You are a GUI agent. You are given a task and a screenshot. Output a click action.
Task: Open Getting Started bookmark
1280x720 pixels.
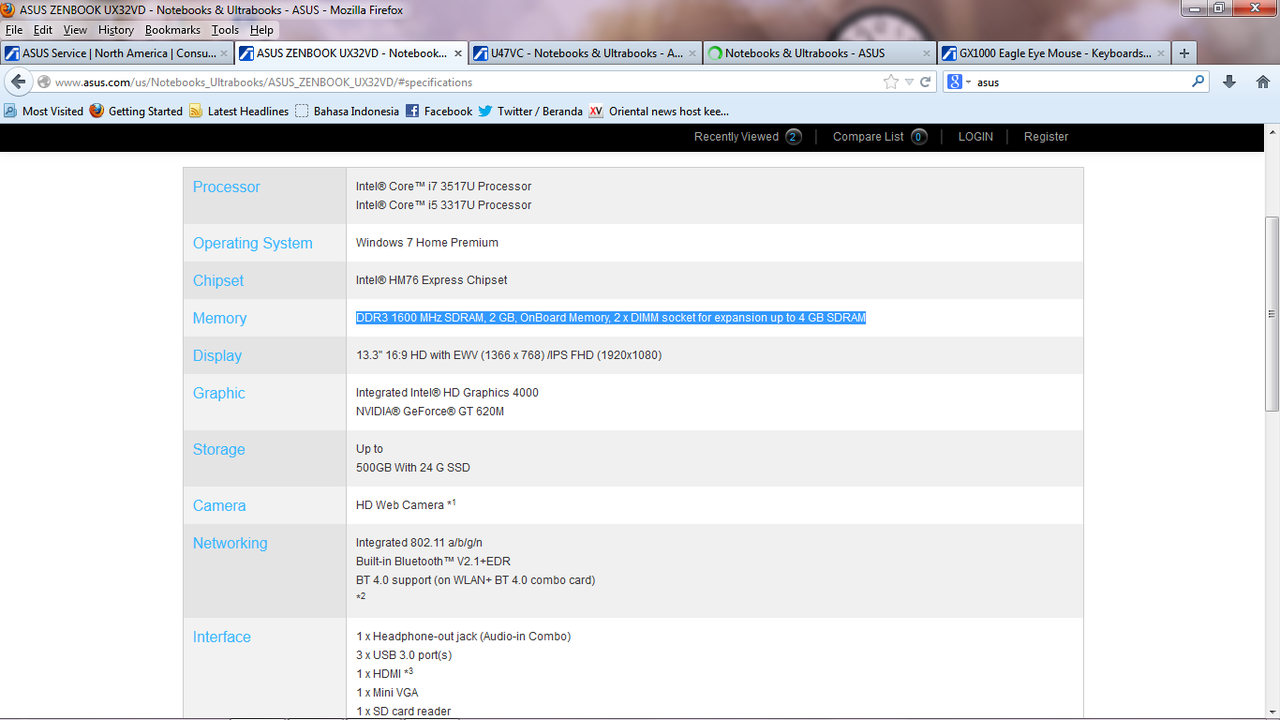pos(136,111)
